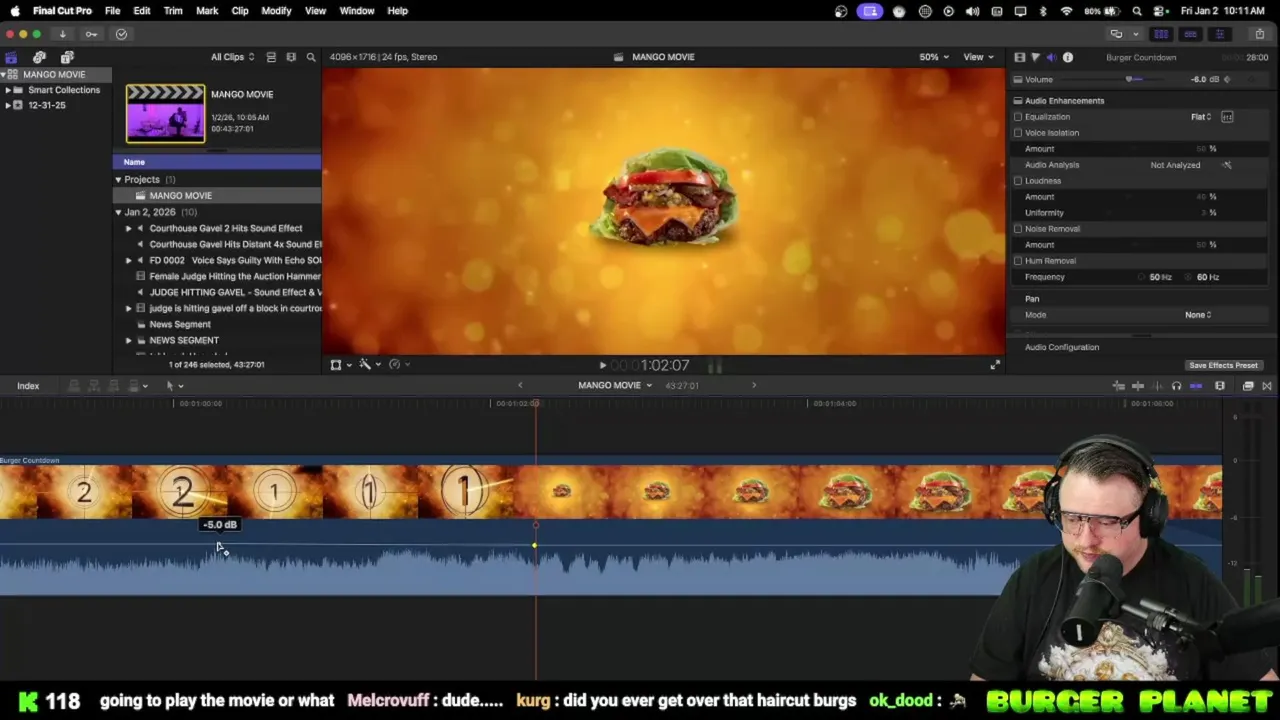1280x720 pixels.
Task: Open background tasks checkmark icon
Action: click(121, 34)
